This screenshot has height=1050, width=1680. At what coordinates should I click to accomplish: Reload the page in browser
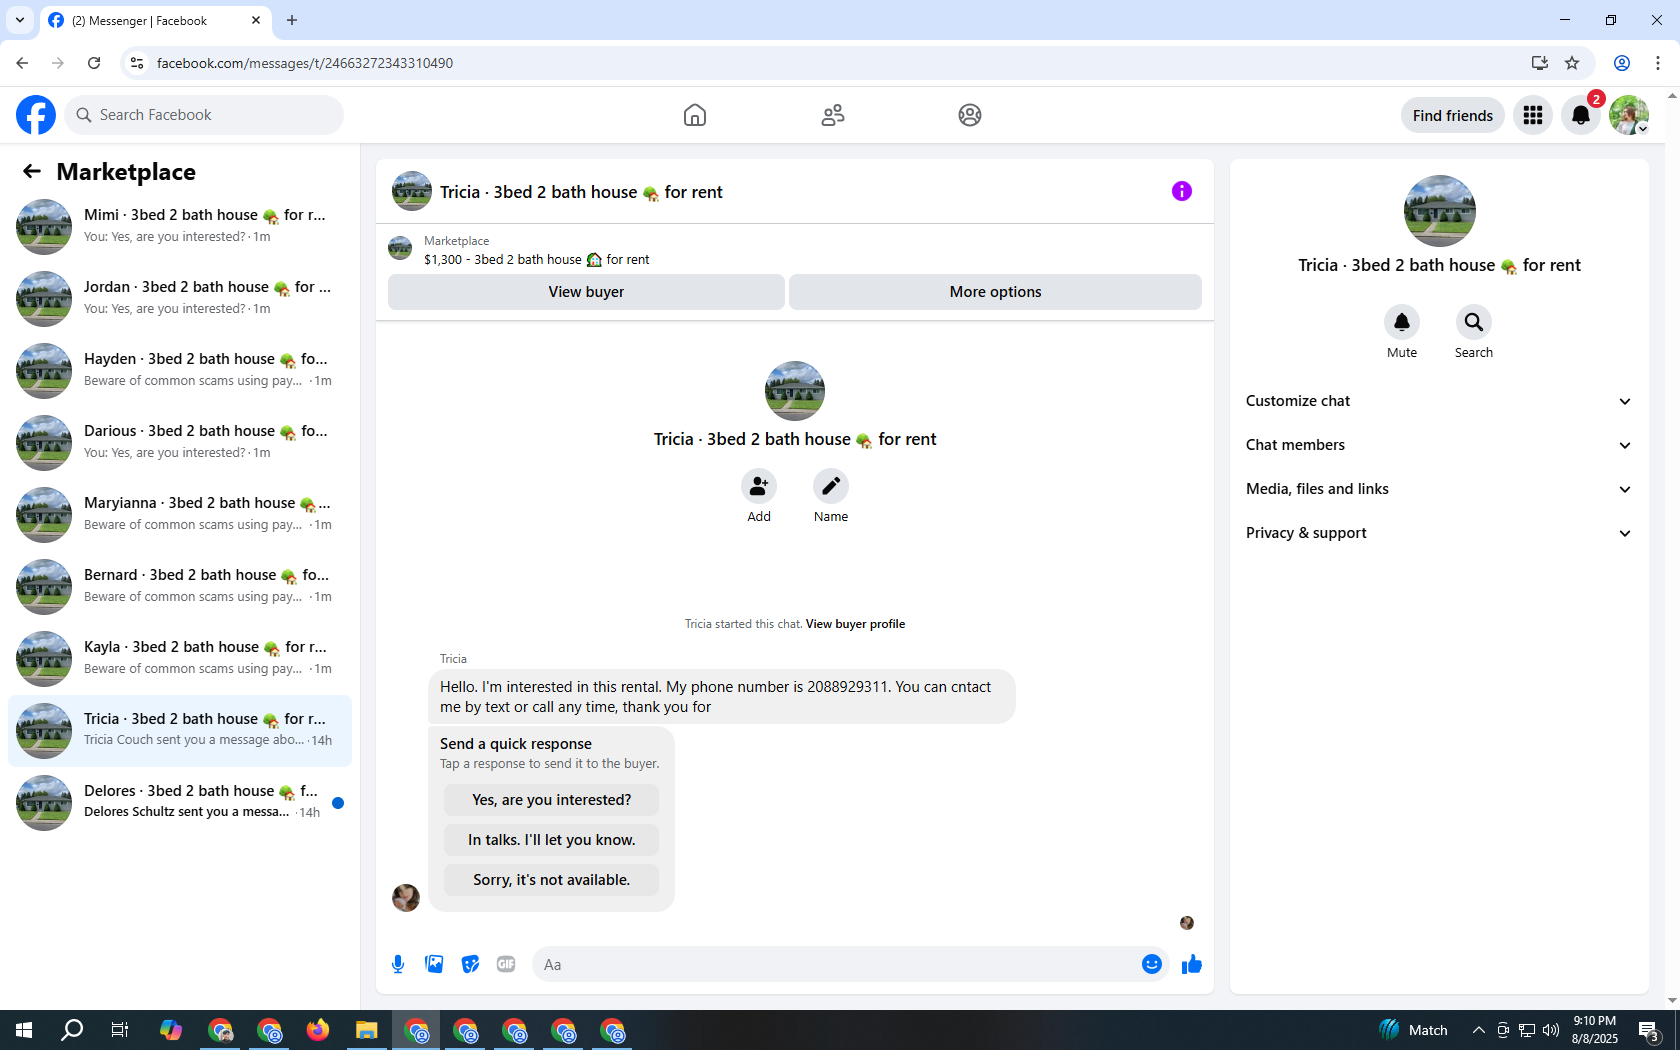coord(94,63)
